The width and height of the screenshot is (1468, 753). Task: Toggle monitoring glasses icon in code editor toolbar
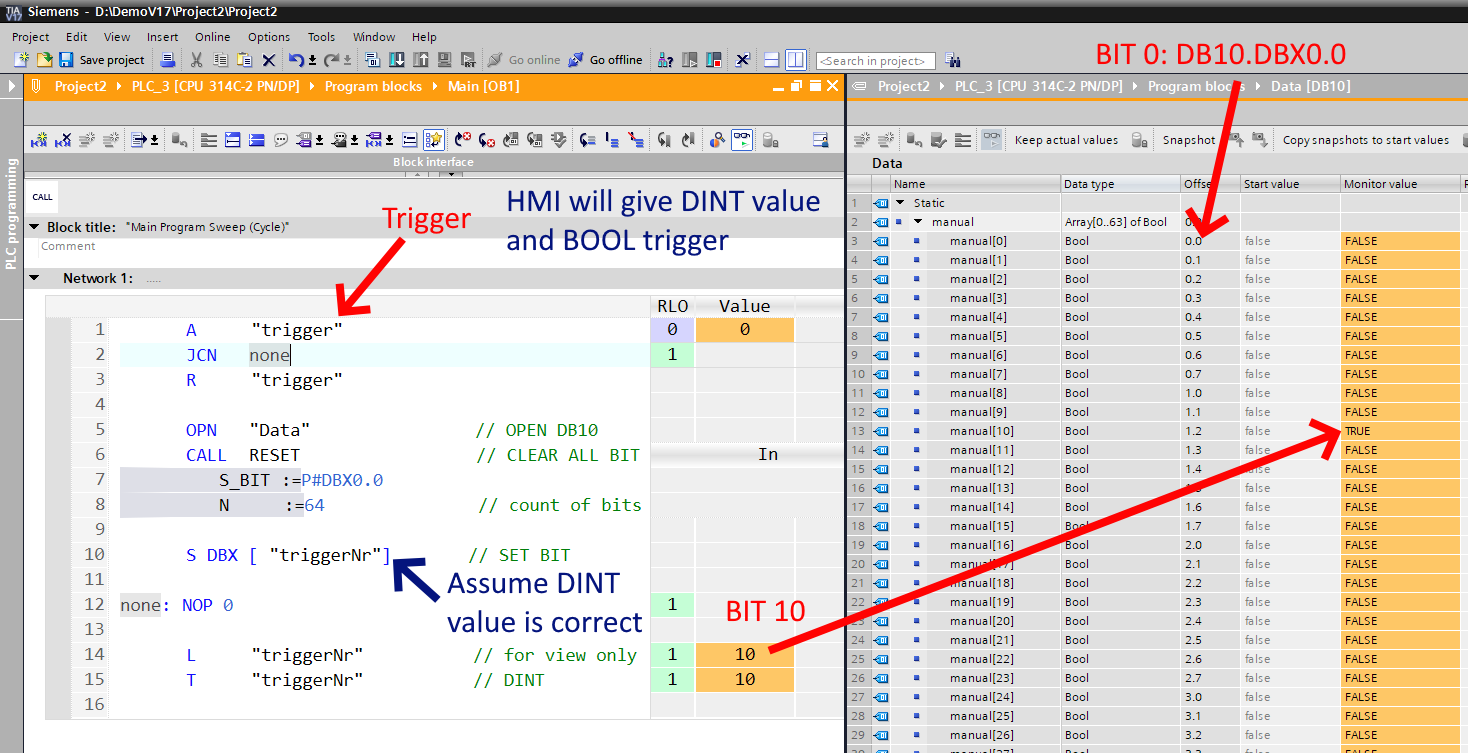pyautogui.click(x=742, y=140)
